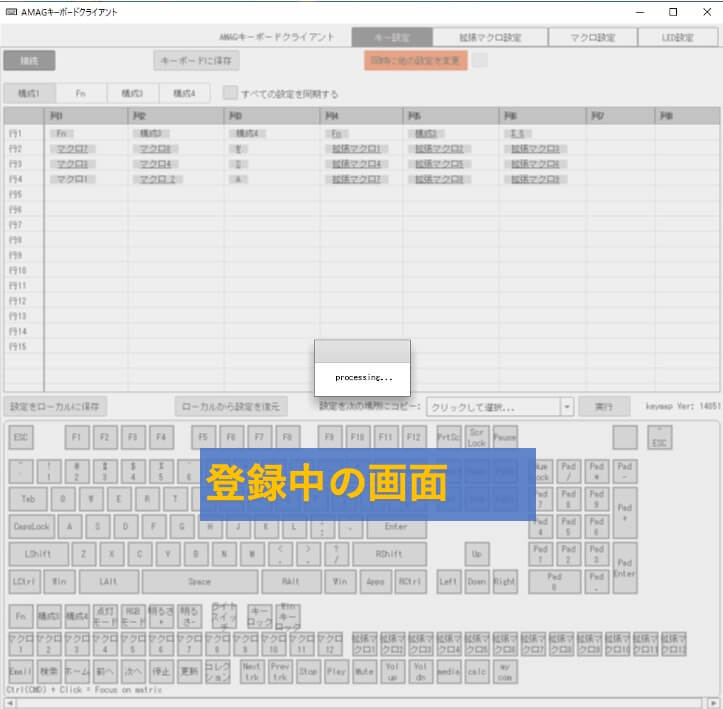Select the Vol up key
Viewport: 723px width, 709px height.
[393, 671]
